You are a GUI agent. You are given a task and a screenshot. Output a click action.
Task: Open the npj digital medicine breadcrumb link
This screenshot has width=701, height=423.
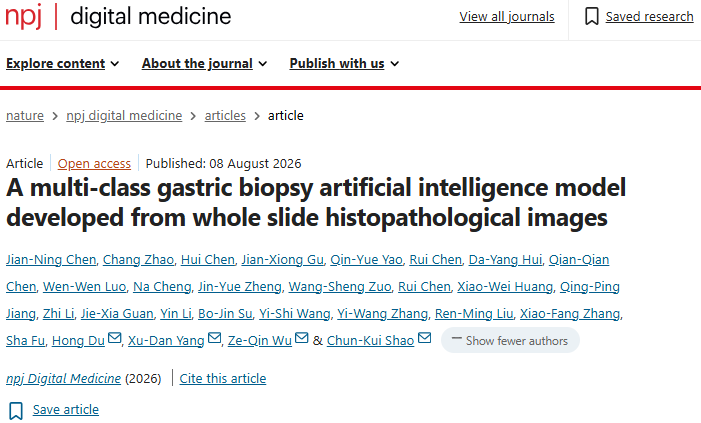pos(124,115)
